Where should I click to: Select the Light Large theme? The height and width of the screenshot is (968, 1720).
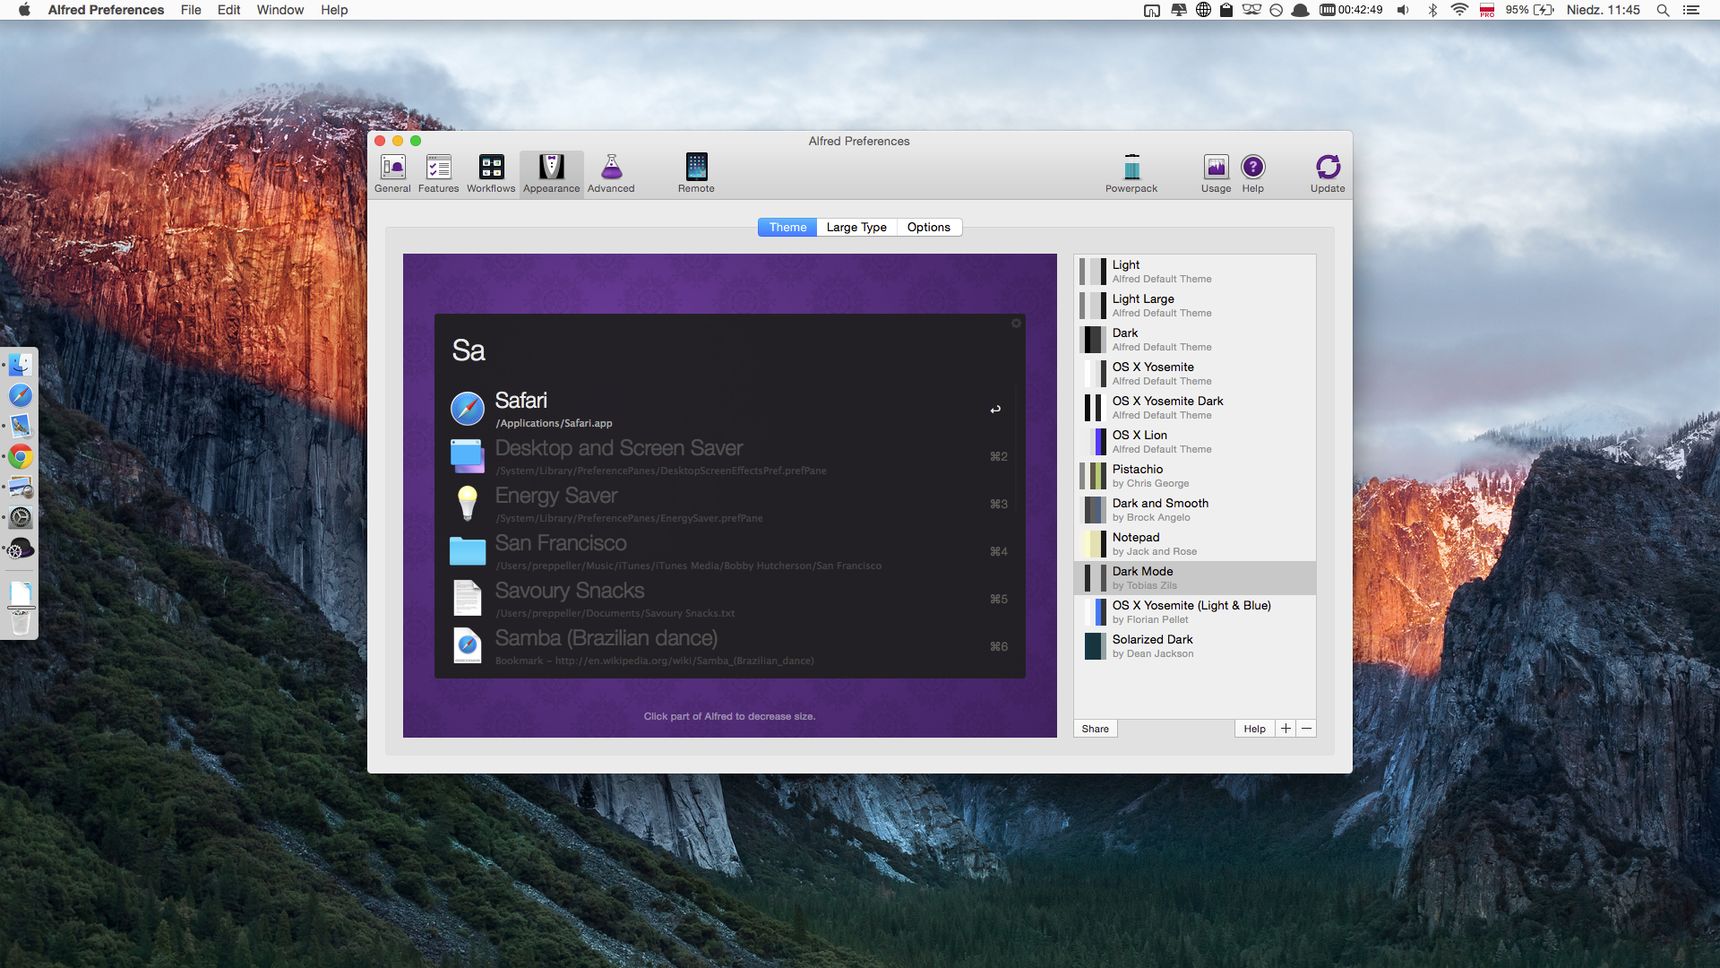click(1195, 305)
